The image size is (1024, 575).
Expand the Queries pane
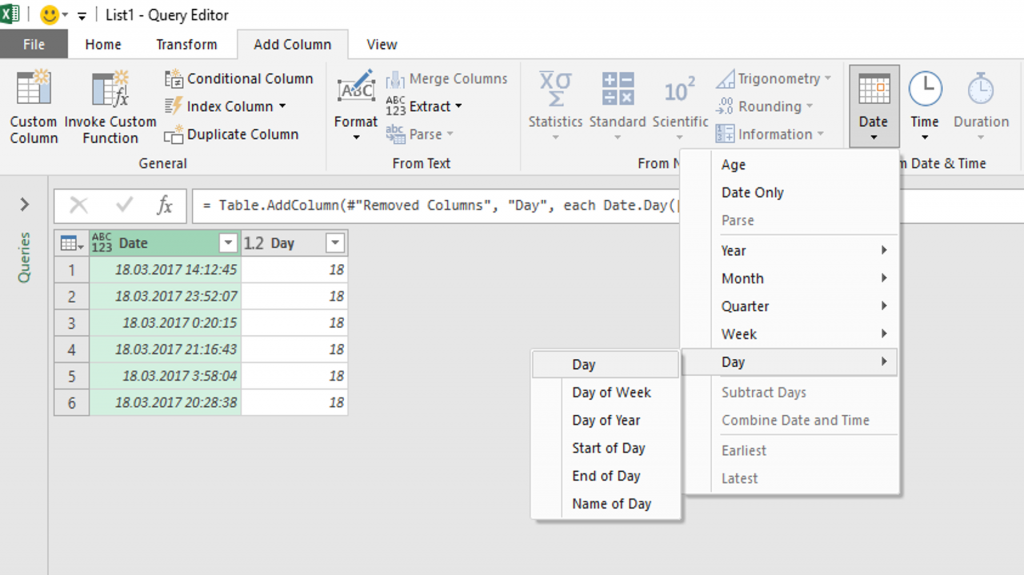click(25, 205)
